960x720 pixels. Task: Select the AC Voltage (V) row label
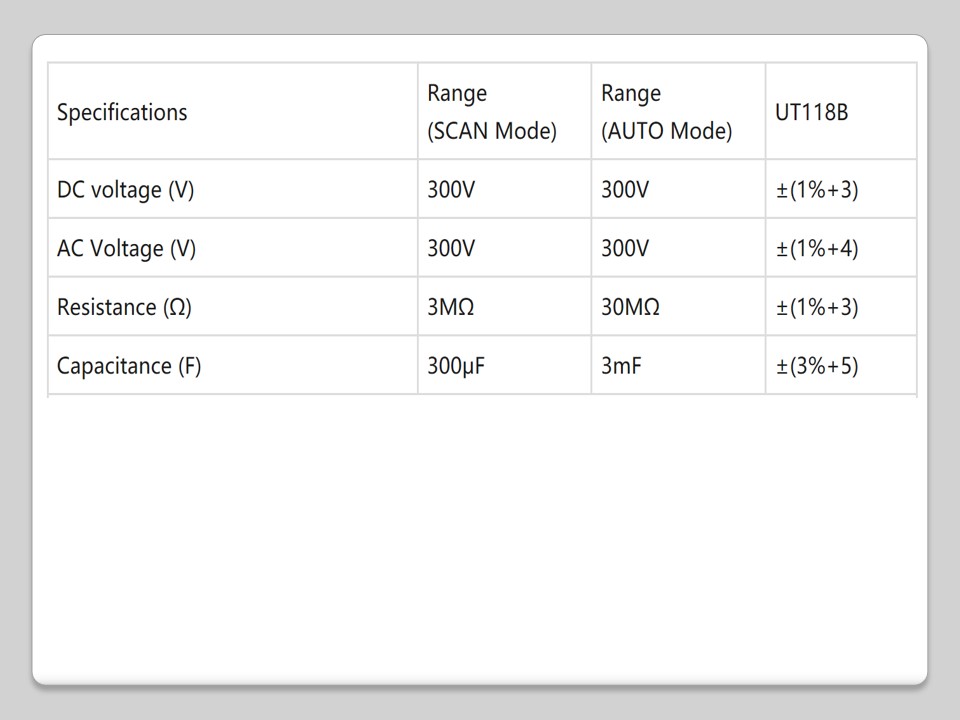tap(126, 248)
